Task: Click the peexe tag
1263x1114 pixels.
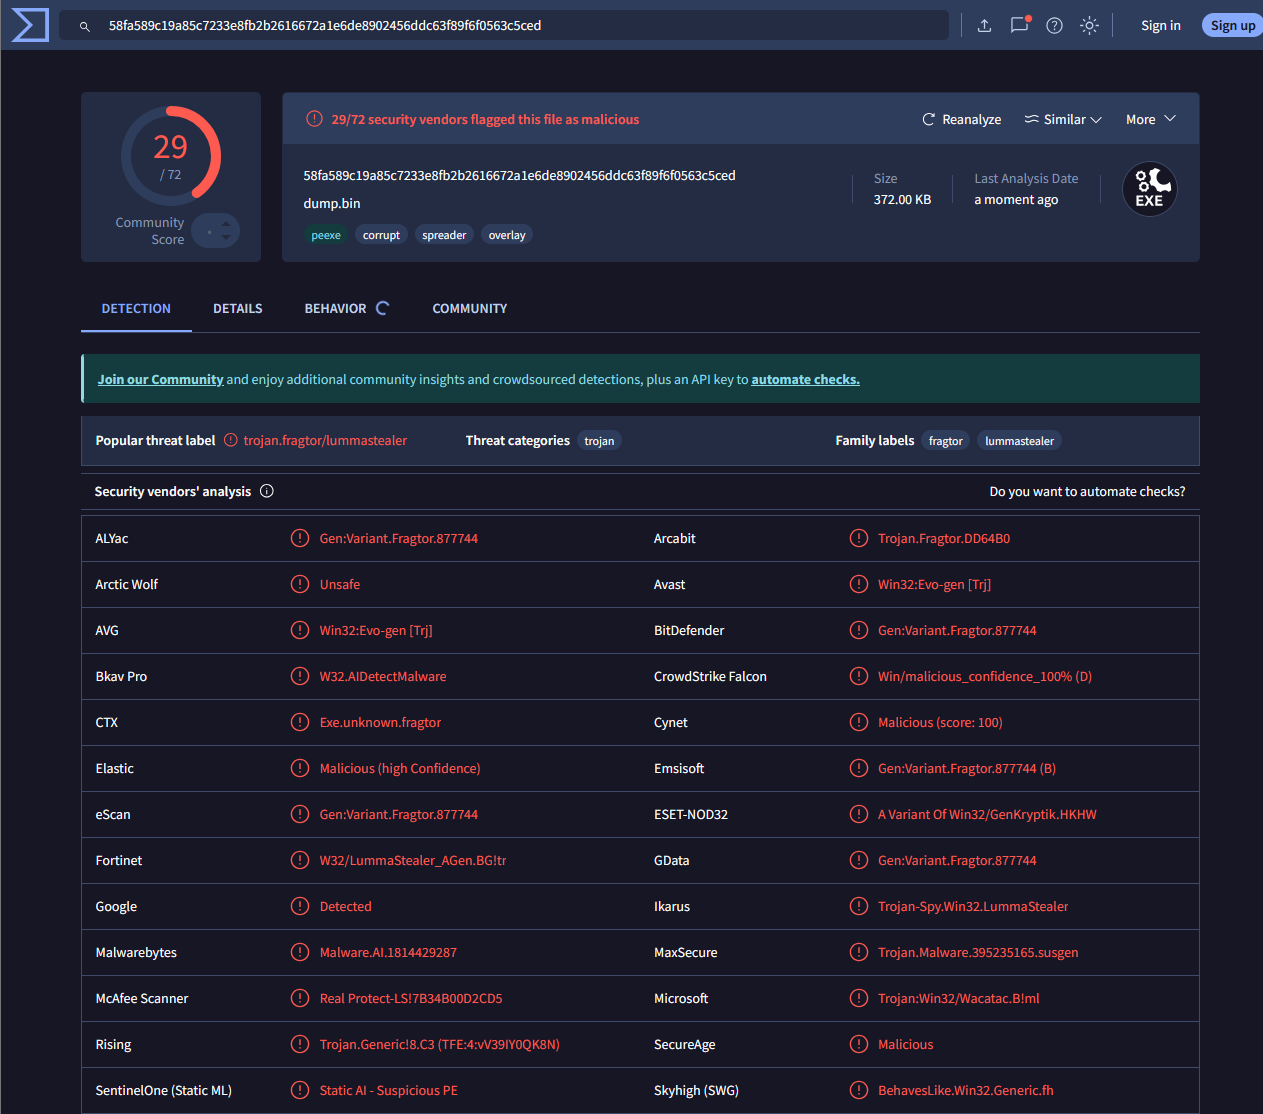Action: tap(326, 235)
